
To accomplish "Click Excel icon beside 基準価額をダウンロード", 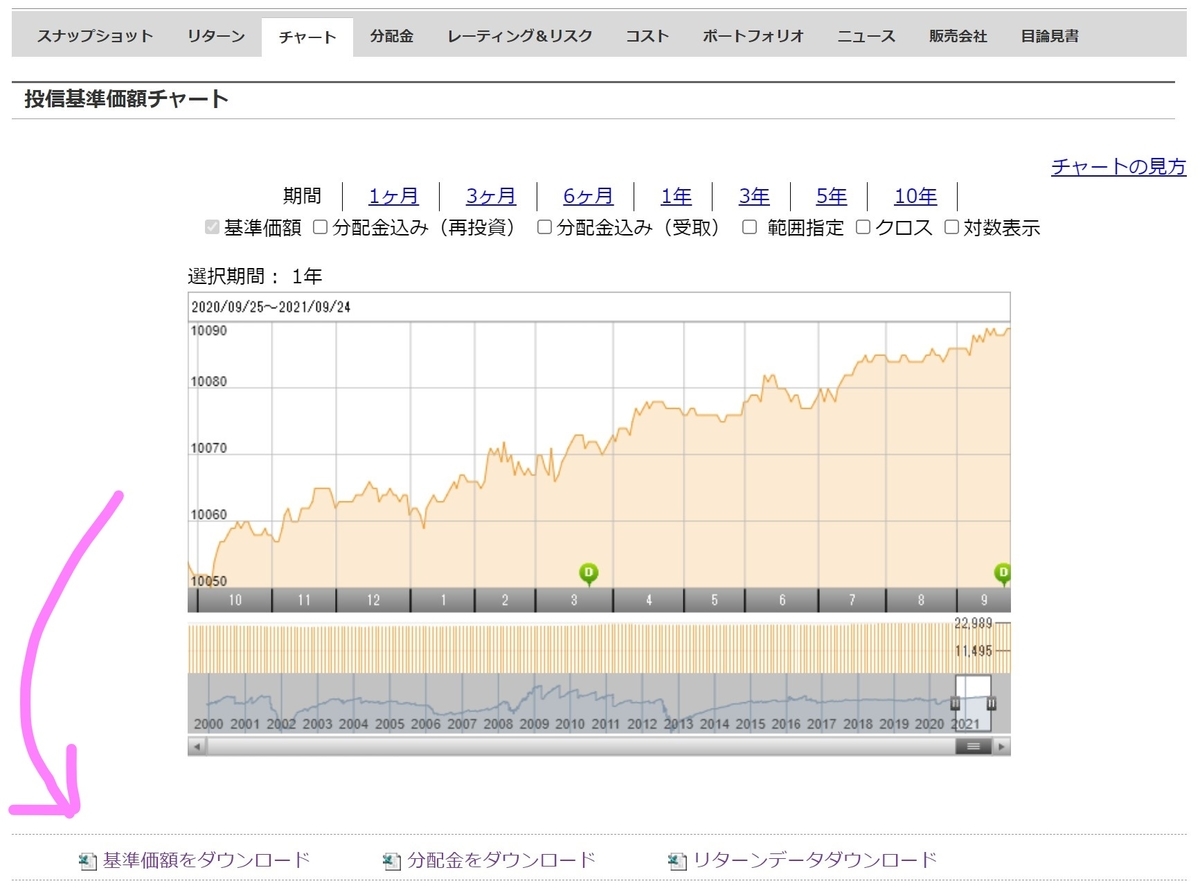I will (x=88, y=860).
